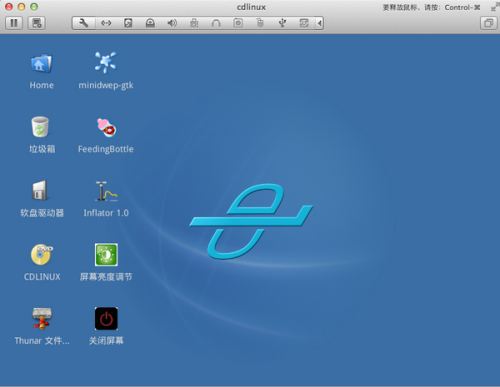Click the sharing sync arrows icon
Viewport: 500px width, 387px height.
click(304, 23)
